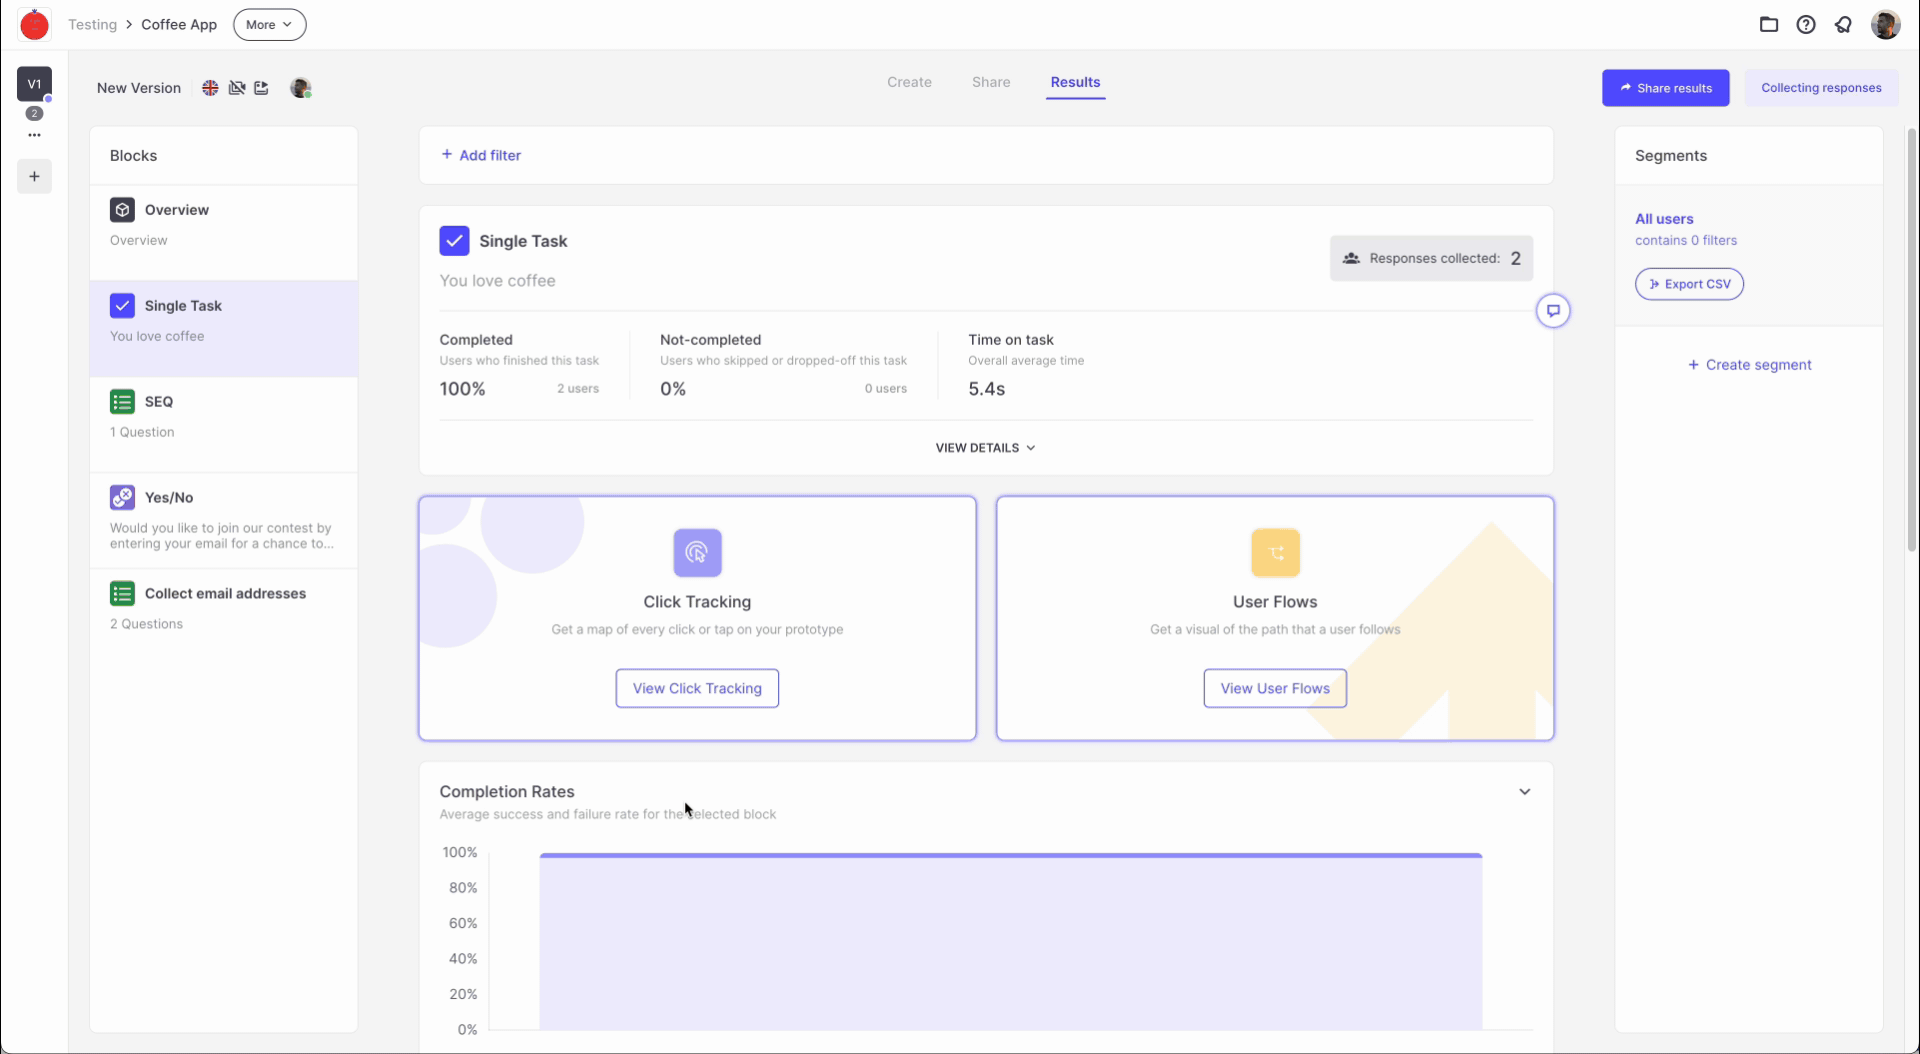Screen dimensions: 1920x1054
Task: Open the Overview block icon
Action: (x=121, y=209)
